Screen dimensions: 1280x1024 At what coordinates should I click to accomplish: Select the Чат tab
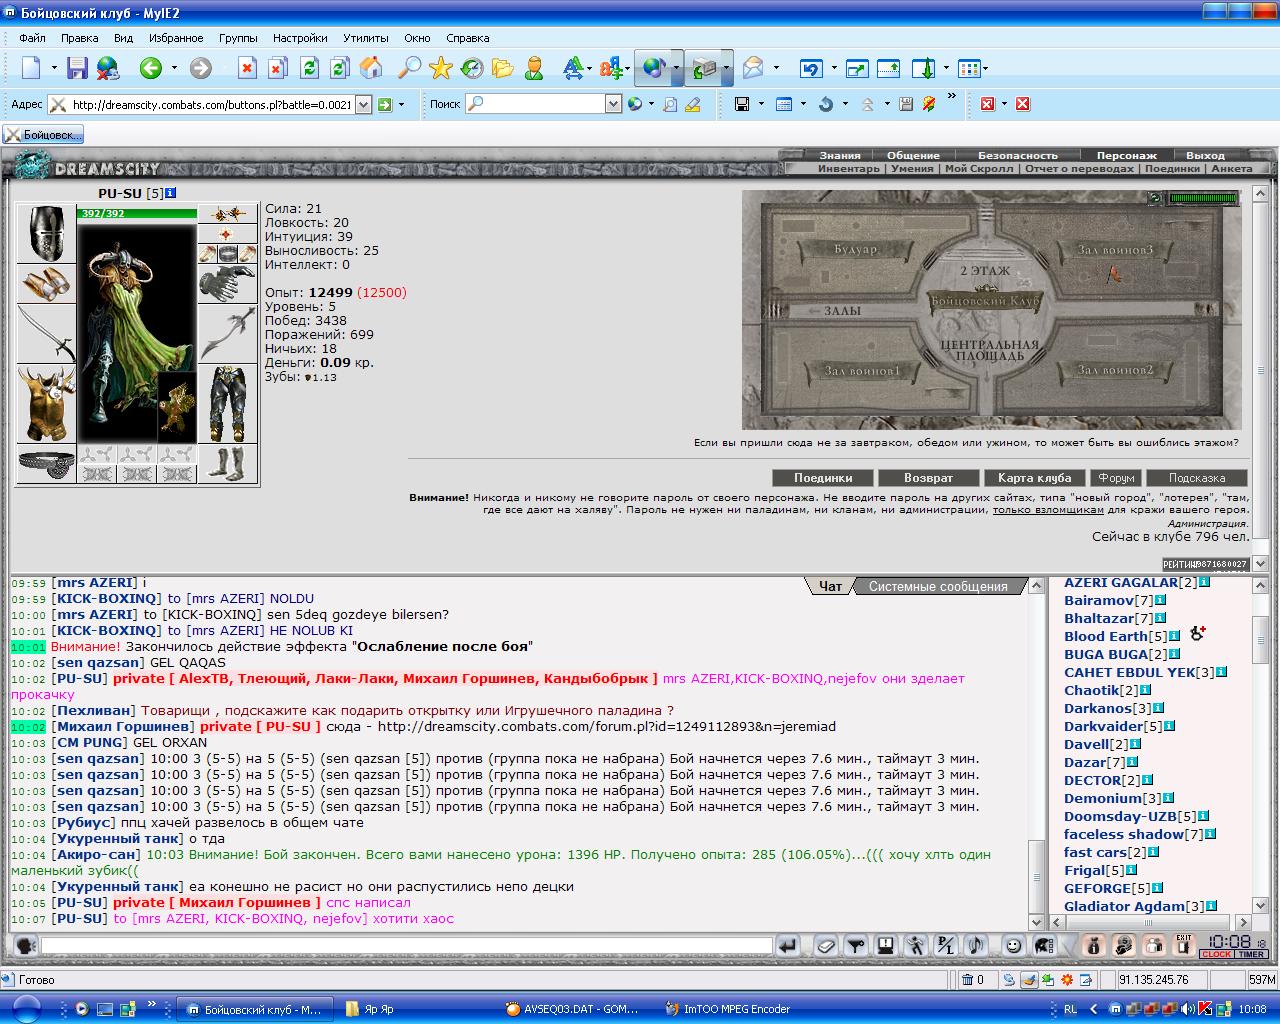(830, 587)
